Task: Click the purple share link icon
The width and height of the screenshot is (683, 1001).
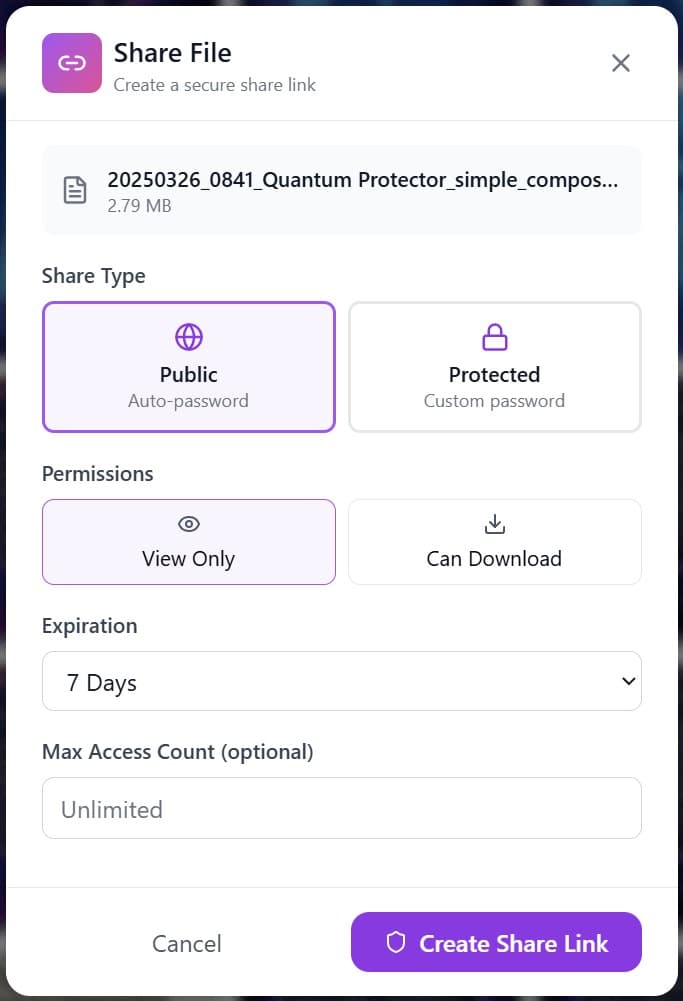Action: pyautogui.click(x=71, y=62)
